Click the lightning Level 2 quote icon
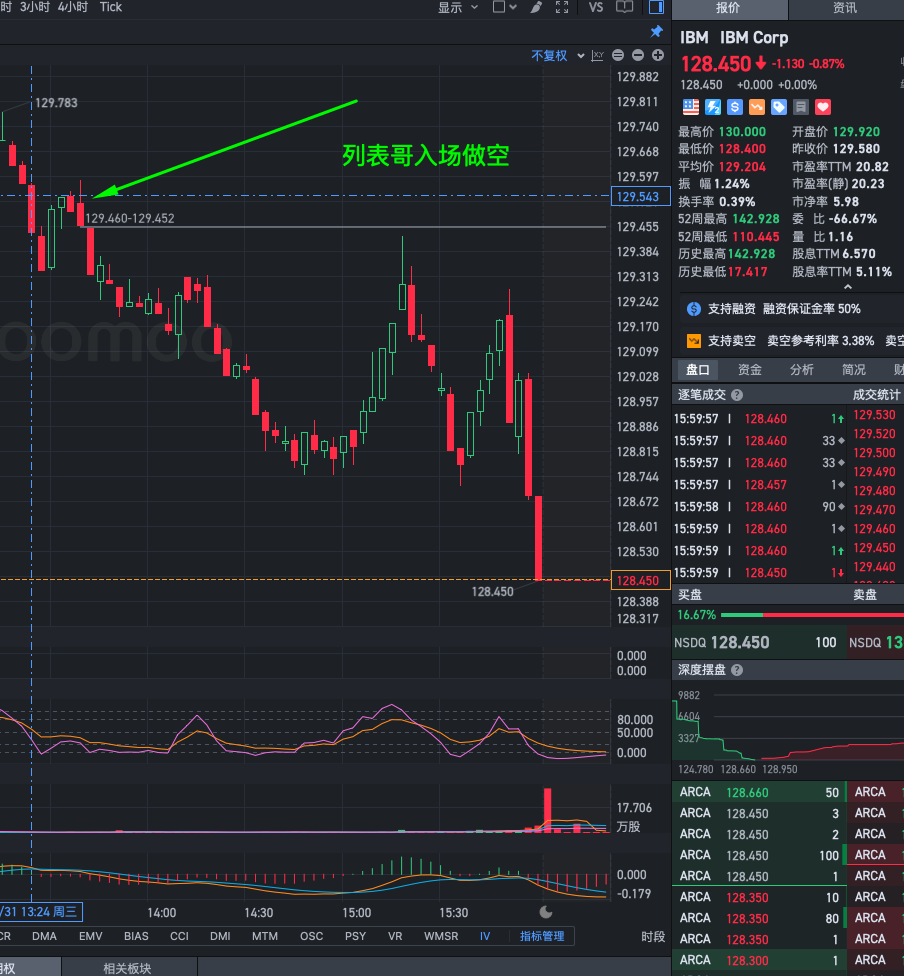This screenshot has height=976, width=904. [x=713, y=107]
